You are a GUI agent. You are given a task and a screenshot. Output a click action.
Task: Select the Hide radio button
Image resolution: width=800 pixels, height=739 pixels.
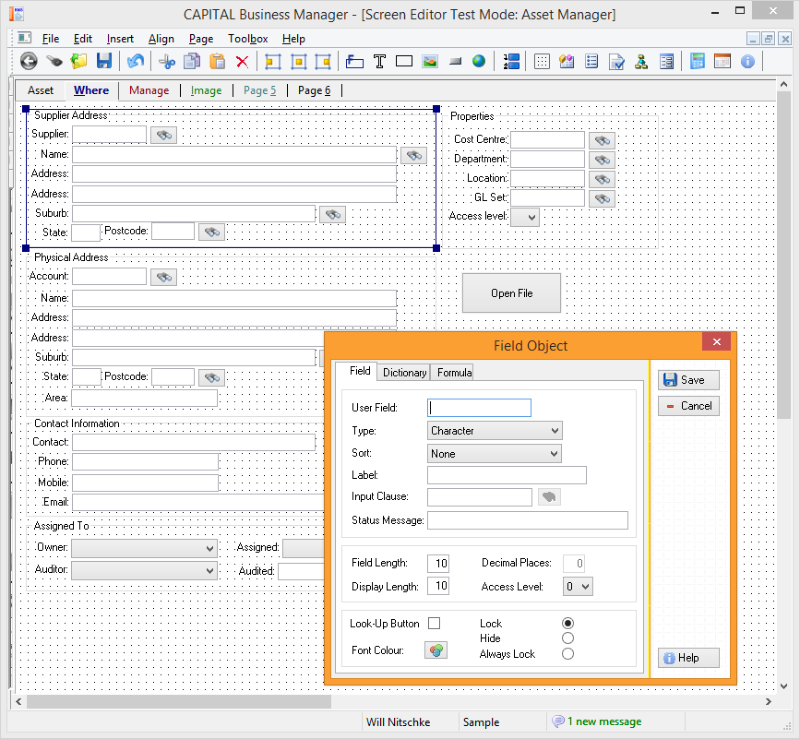pos(568,638)
